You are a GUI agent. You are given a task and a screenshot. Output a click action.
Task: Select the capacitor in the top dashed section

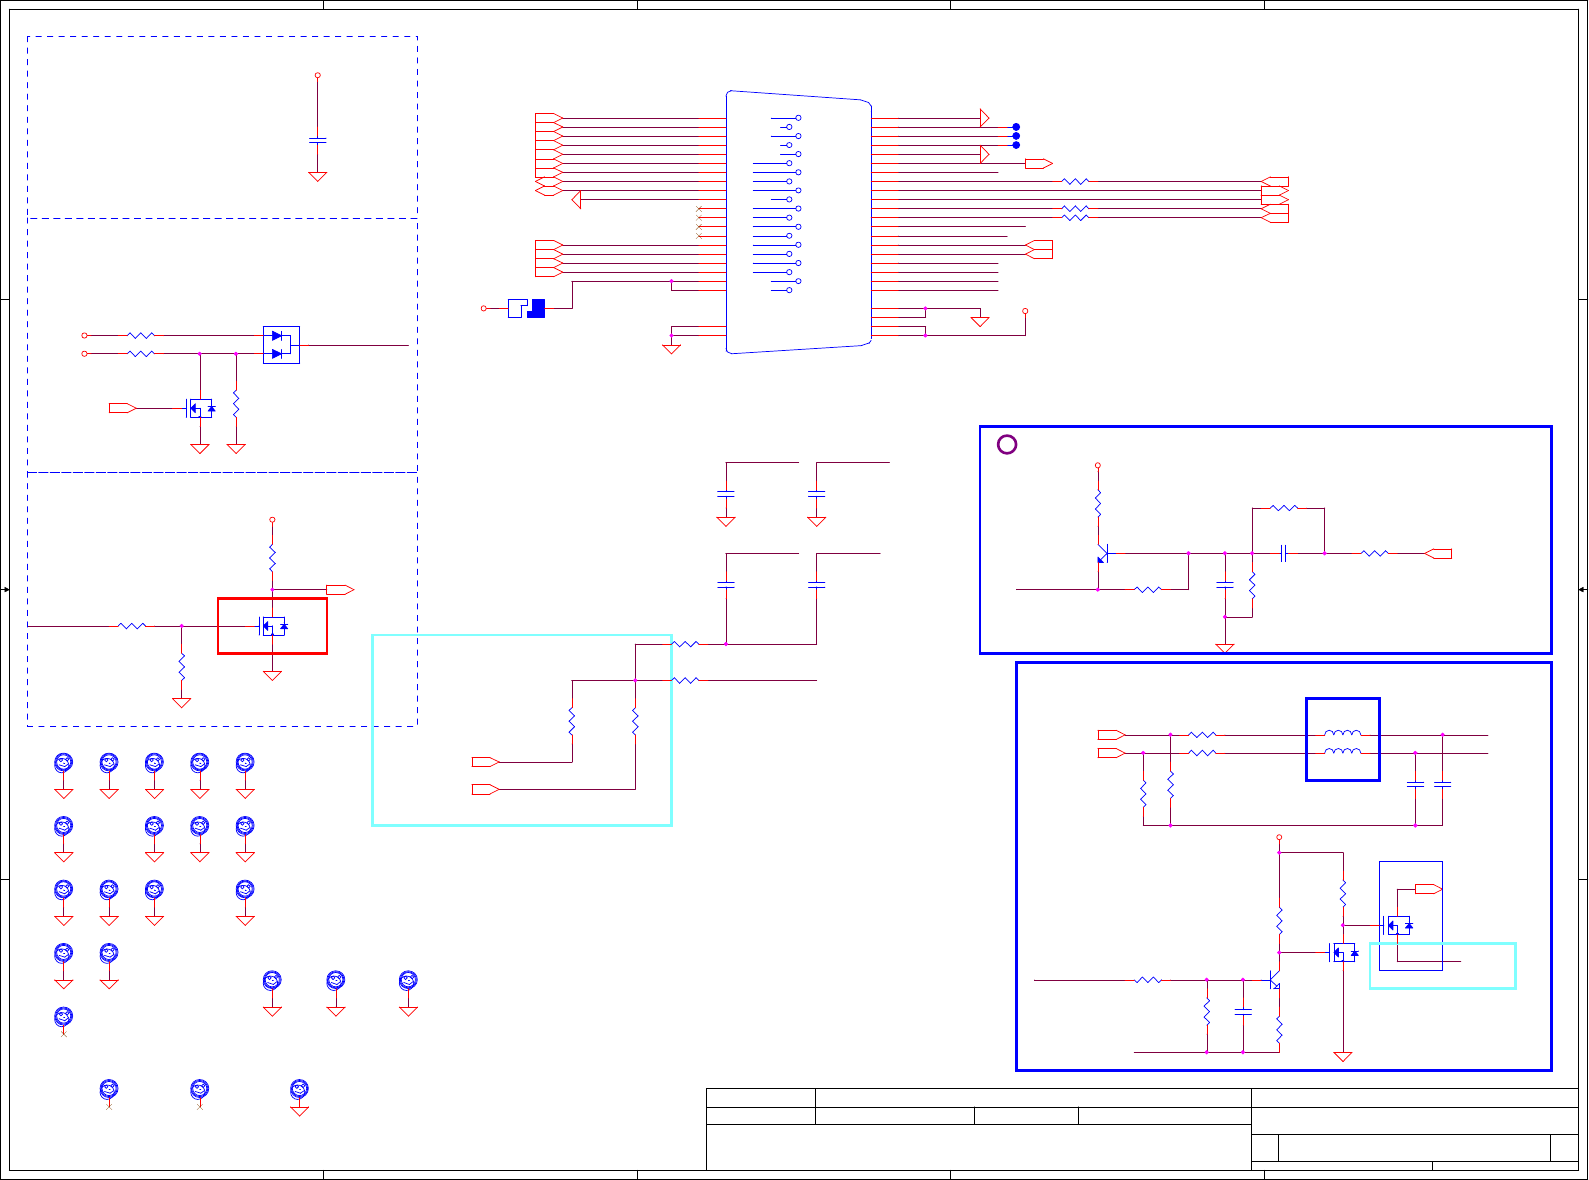coord(318,140)
